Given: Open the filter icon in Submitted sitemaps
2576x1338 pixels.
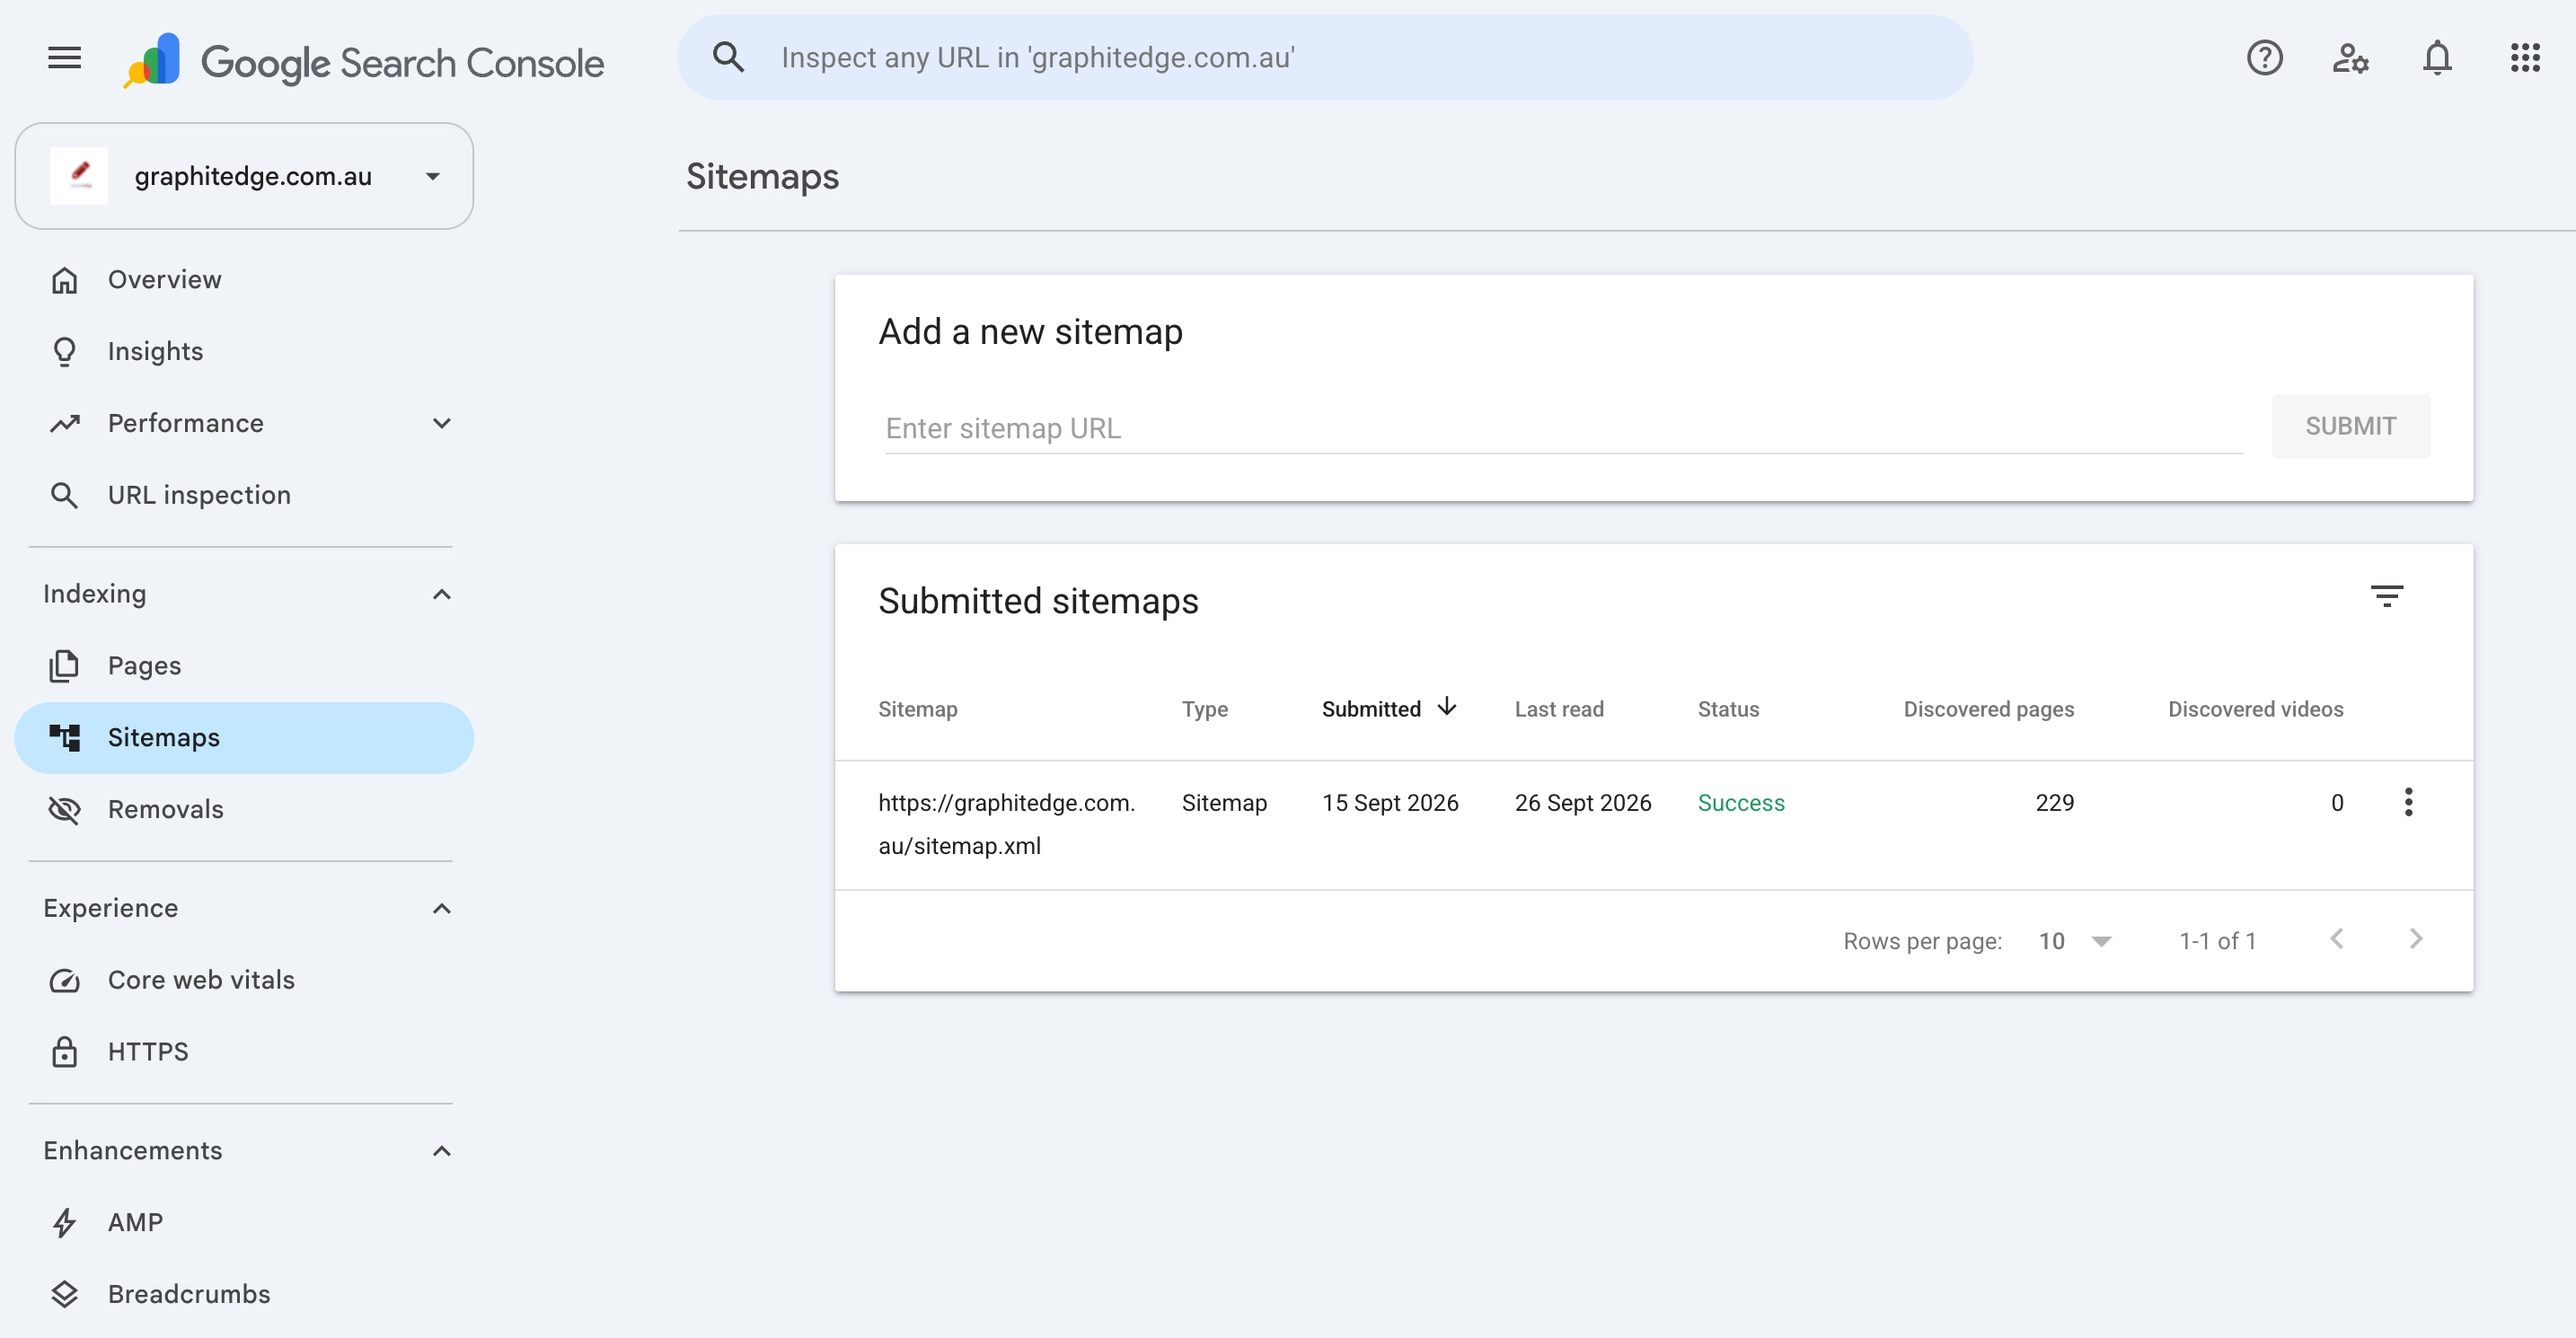Looking at the screenshot, I should click(x=2387, y=597).
